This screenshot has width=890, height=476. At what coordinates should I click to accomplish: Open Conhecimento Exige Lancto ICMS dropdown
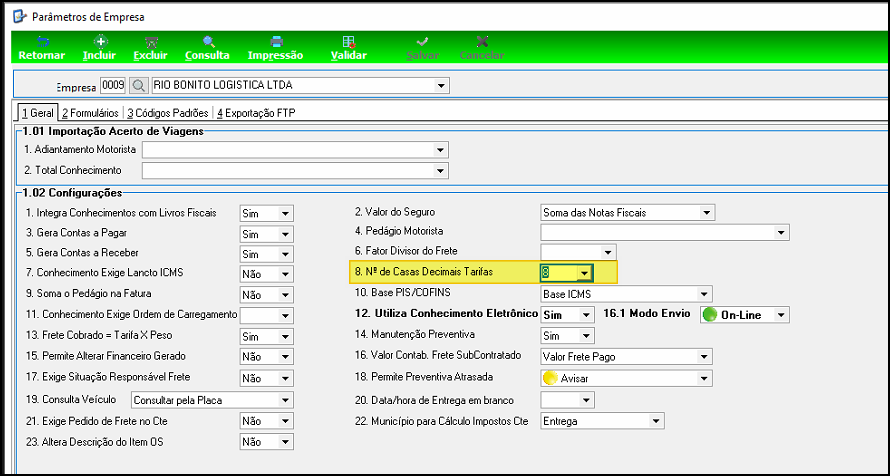[x=286, y=273]
